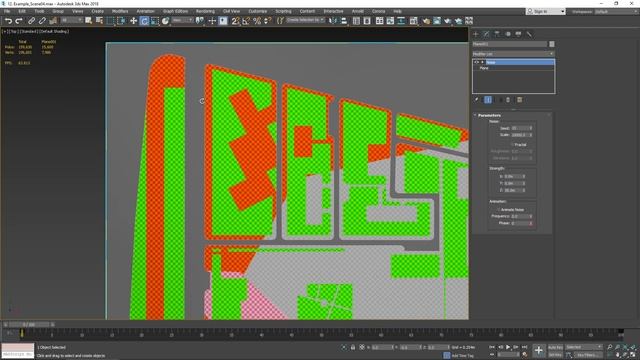Toggle the Snaps Toggle icon
Image resolution: width=640 pixels, height=360 pixels.
(x=236, y=21)
